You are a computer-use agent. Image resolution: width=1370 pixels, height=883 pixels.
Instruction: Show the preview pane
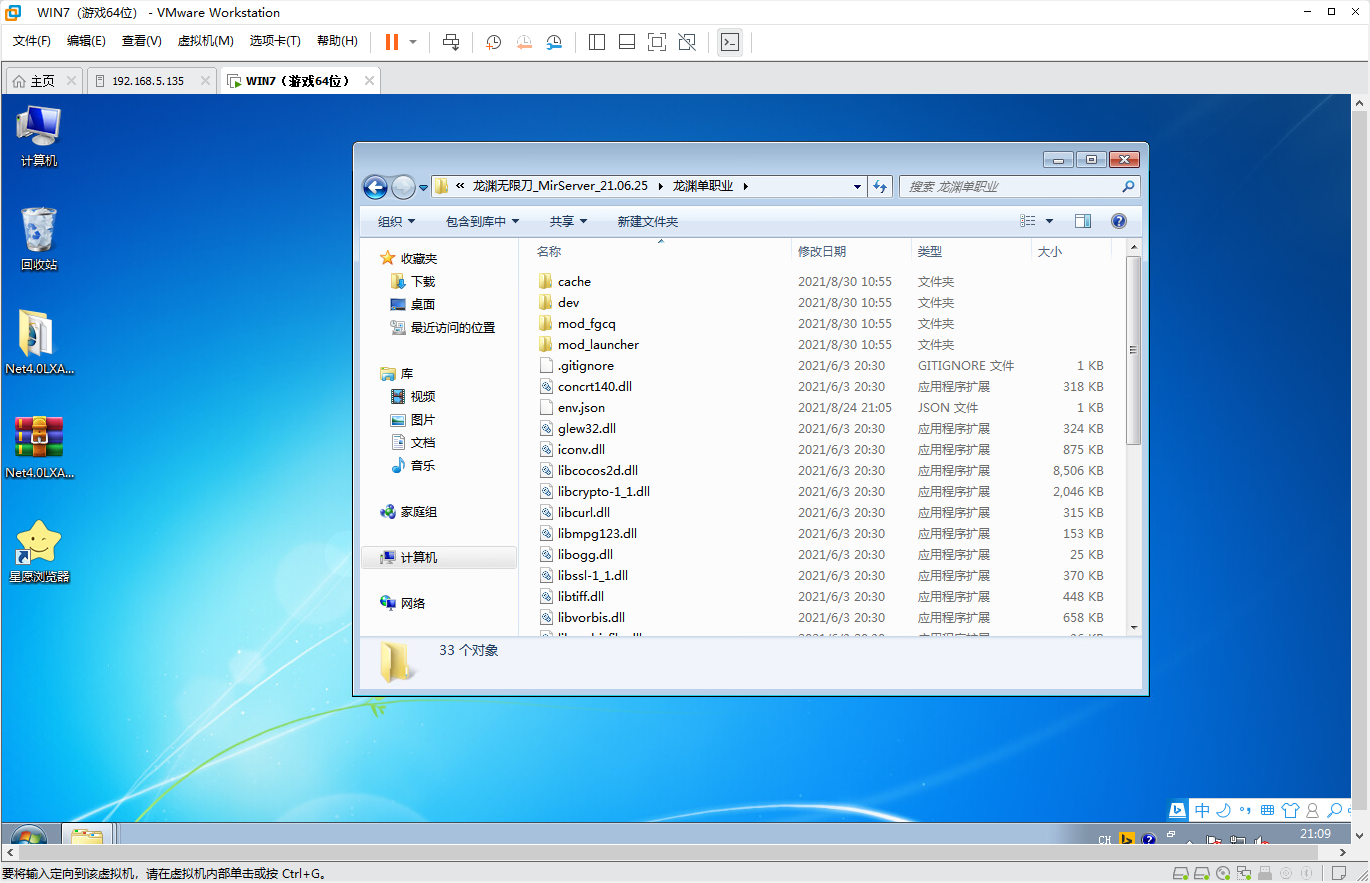click(x=1083, y=221)
